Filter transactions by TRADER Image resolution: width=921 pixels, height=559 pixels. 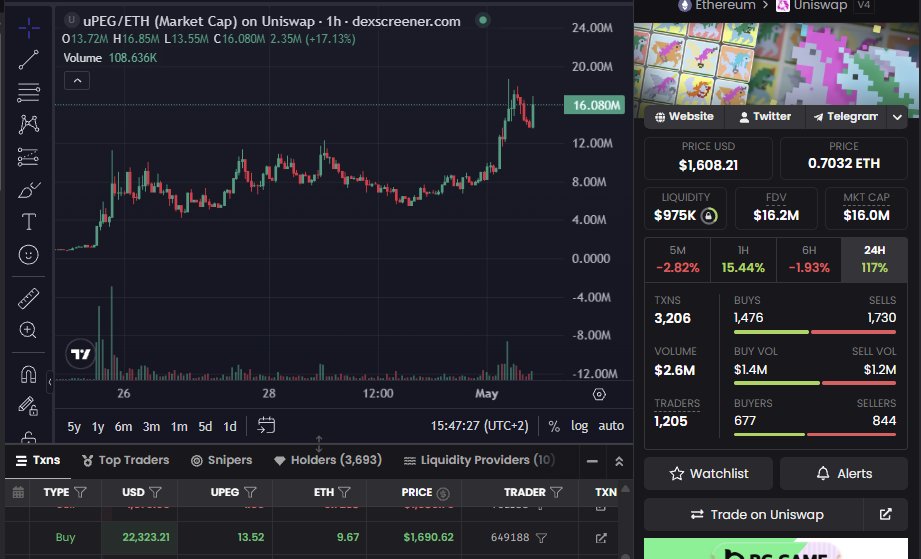(x=556, y=493)
